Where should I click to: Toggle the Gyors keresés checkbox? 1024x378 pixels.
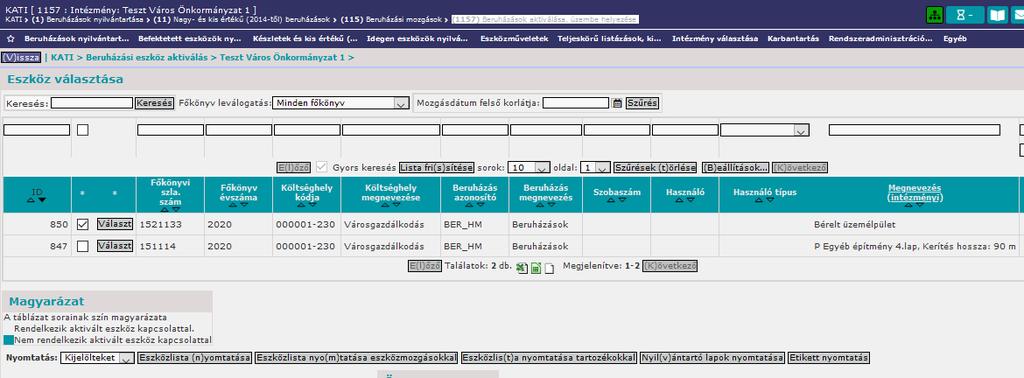(x=322, y=167)
